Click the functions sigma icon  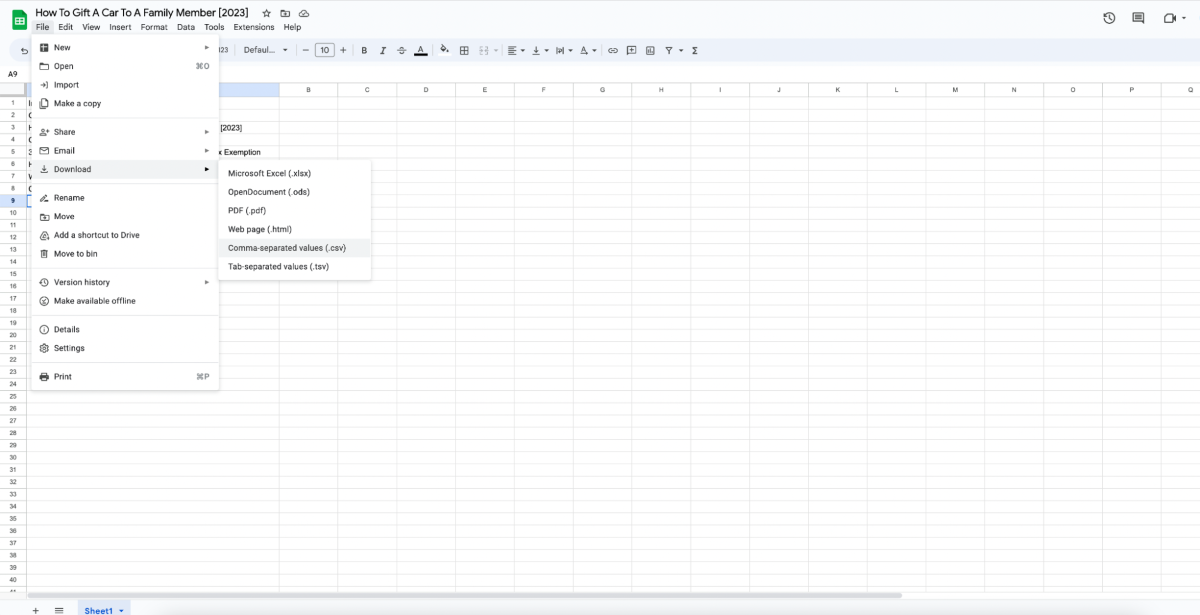point(695,50)
